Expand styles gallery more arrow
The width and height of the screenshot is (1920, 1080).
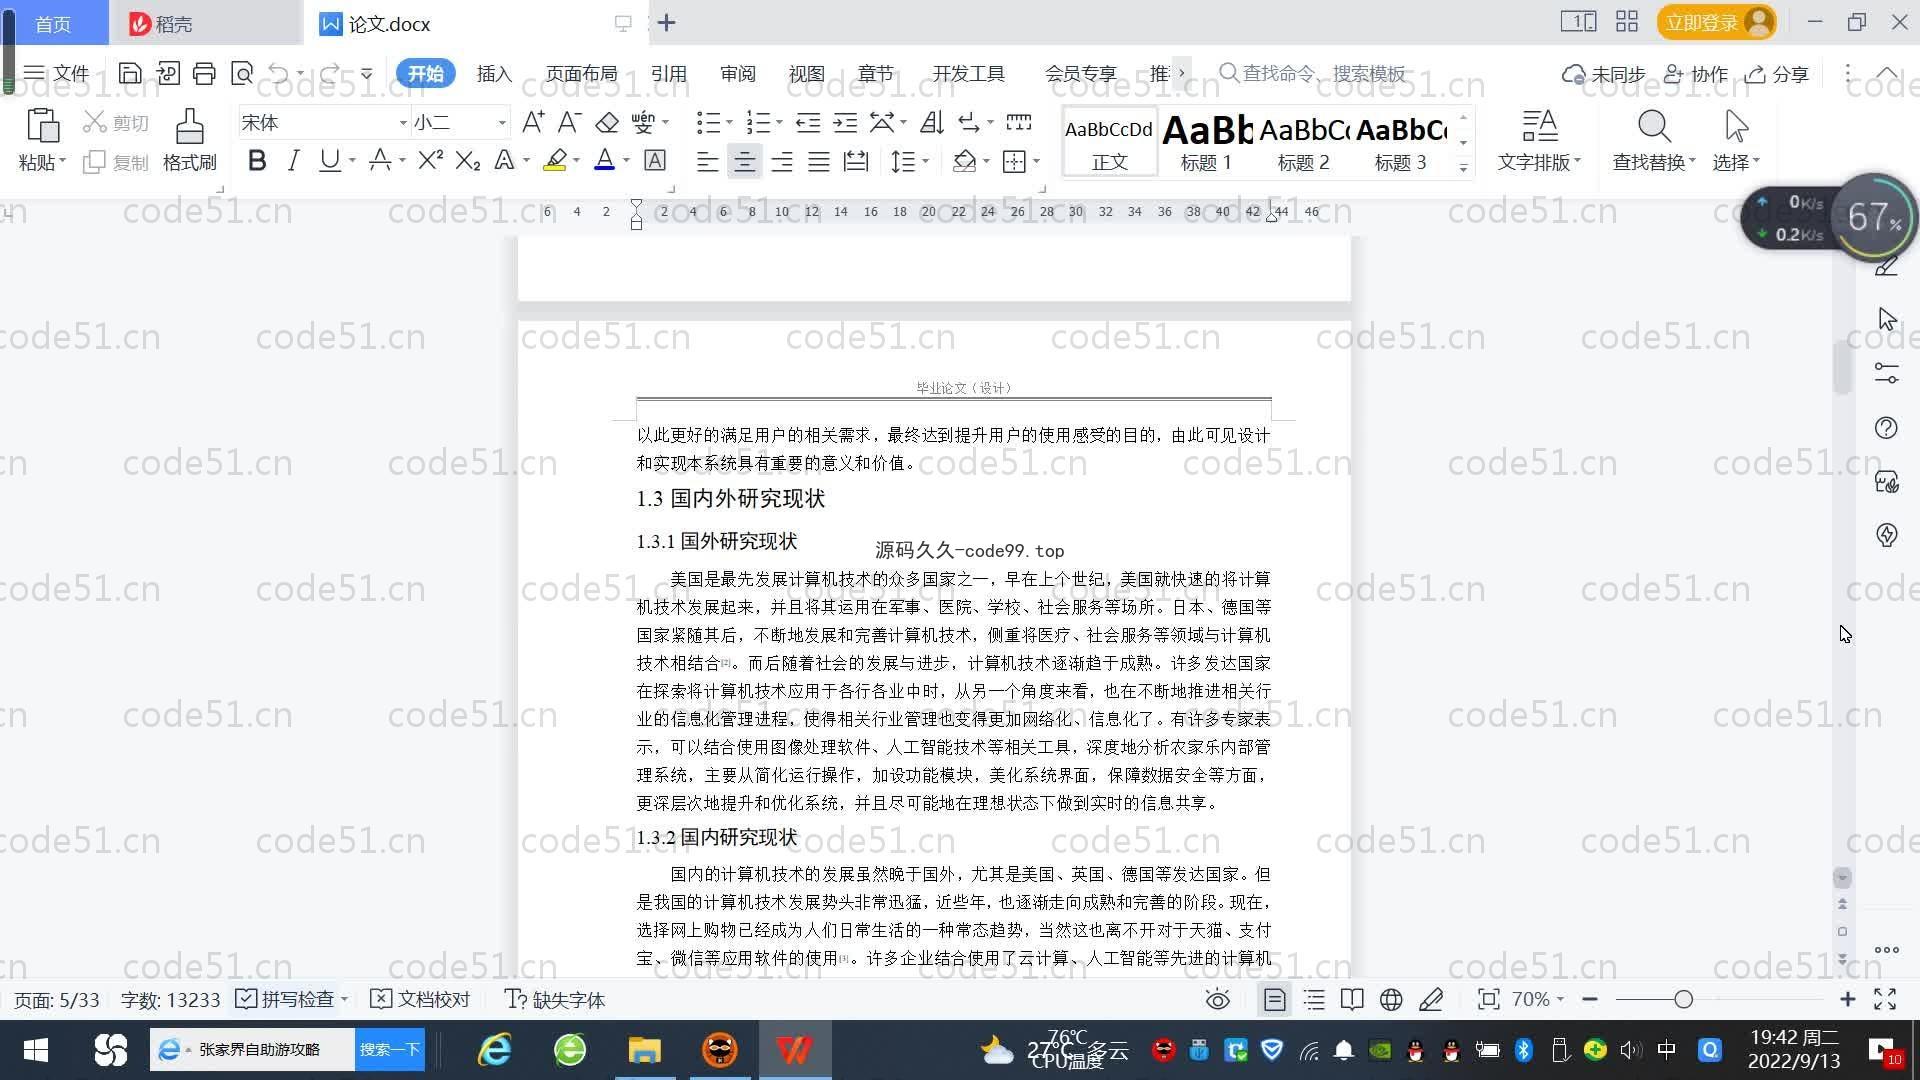pyautogui.click(x=1463, y=167)
